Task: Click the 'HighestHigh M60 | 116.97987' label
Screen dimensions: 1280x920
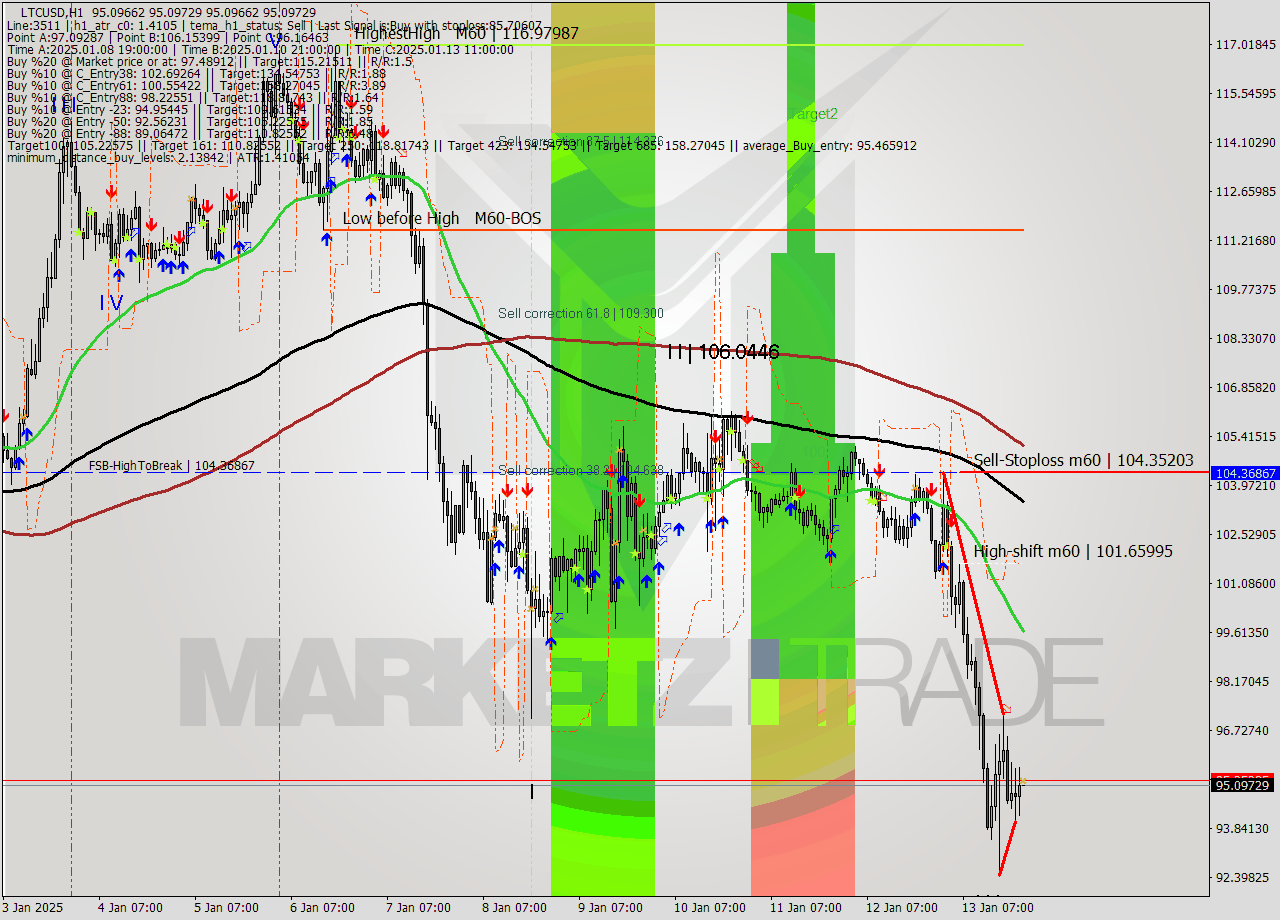Action: pos(466,33)
